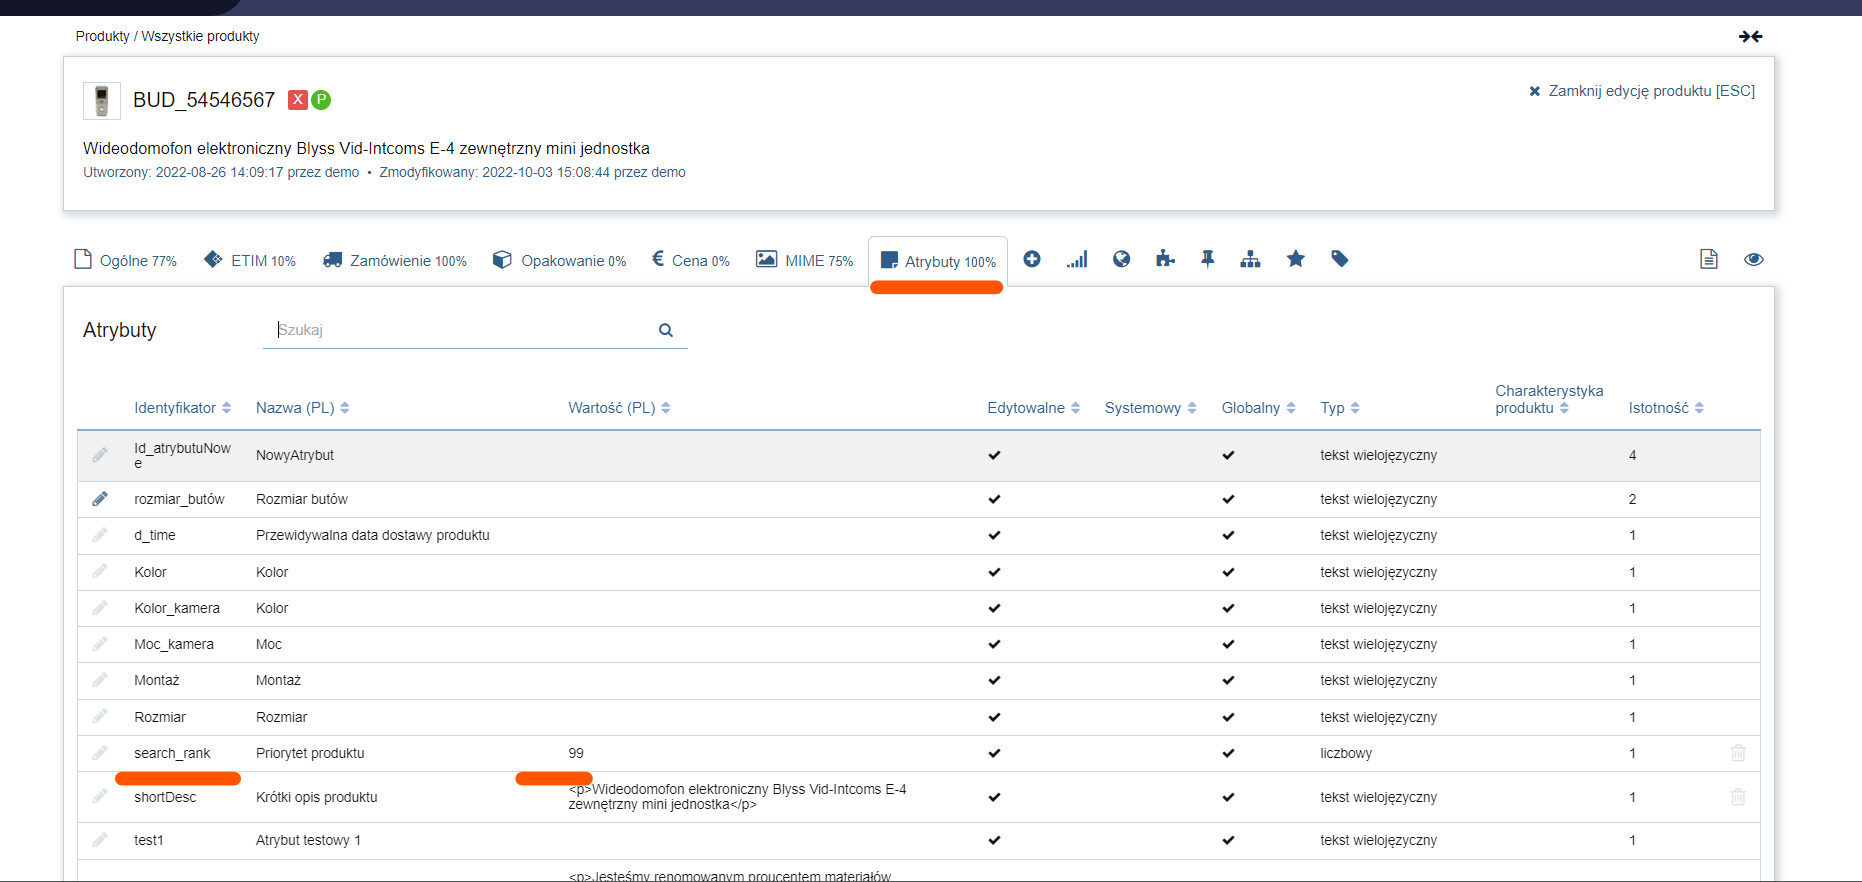Click pencil icon for d_time row
The width and height of the screenshot is (1862, 882).
point(100,535)
